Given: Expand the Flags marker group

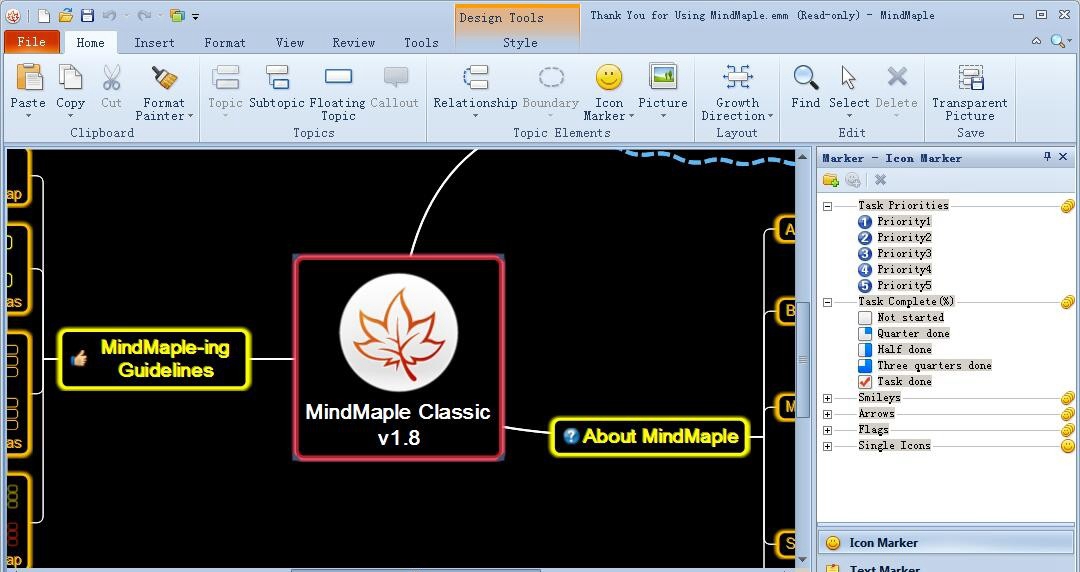Looking at the screenshot, I should pyautogui.click(x=827, y=430).
